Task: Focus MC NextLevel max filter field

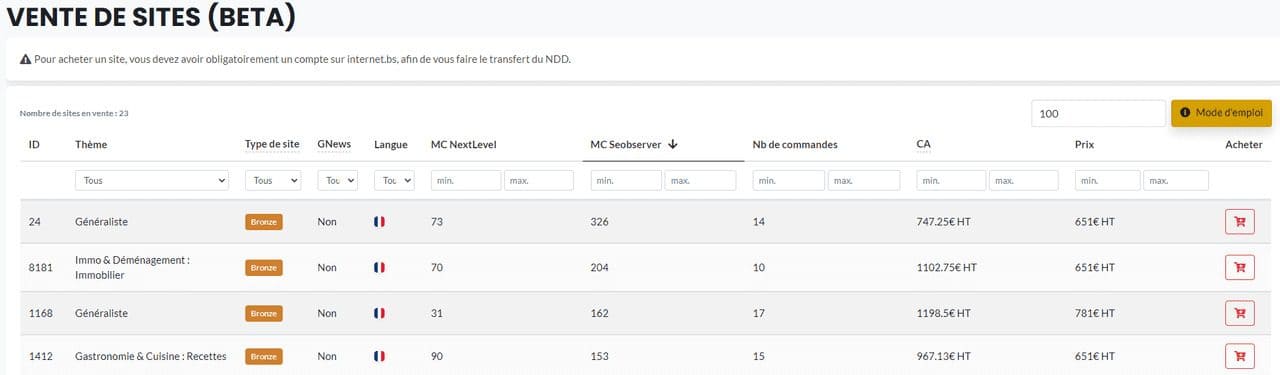Action: [539, 181]
